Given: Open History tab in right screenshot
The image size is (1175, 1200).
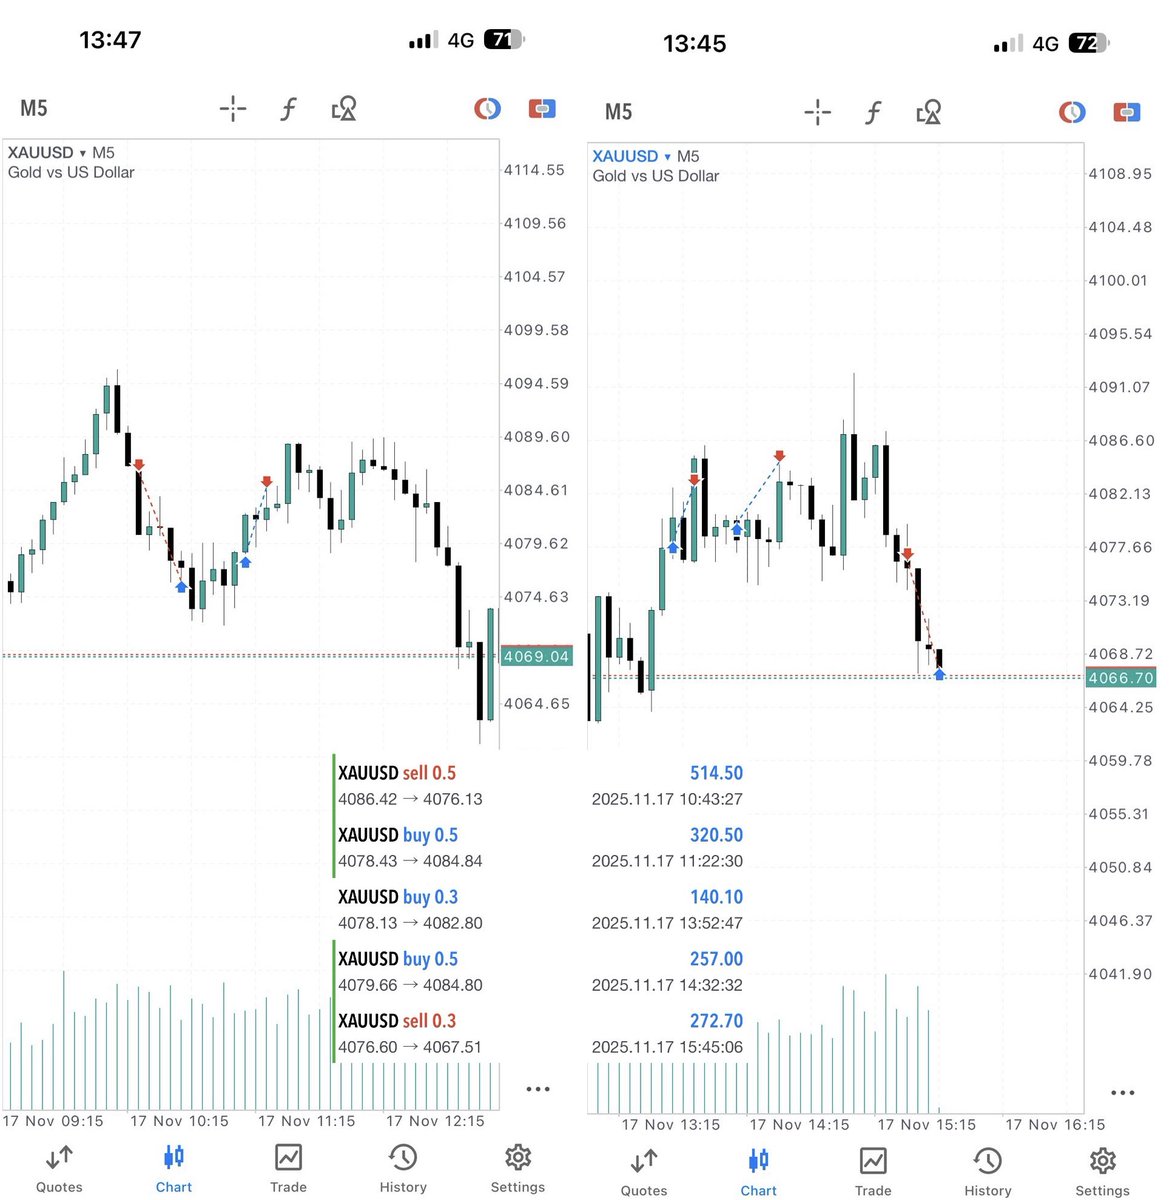Looking at the screenshot, I should click(x=988, y=1173).
